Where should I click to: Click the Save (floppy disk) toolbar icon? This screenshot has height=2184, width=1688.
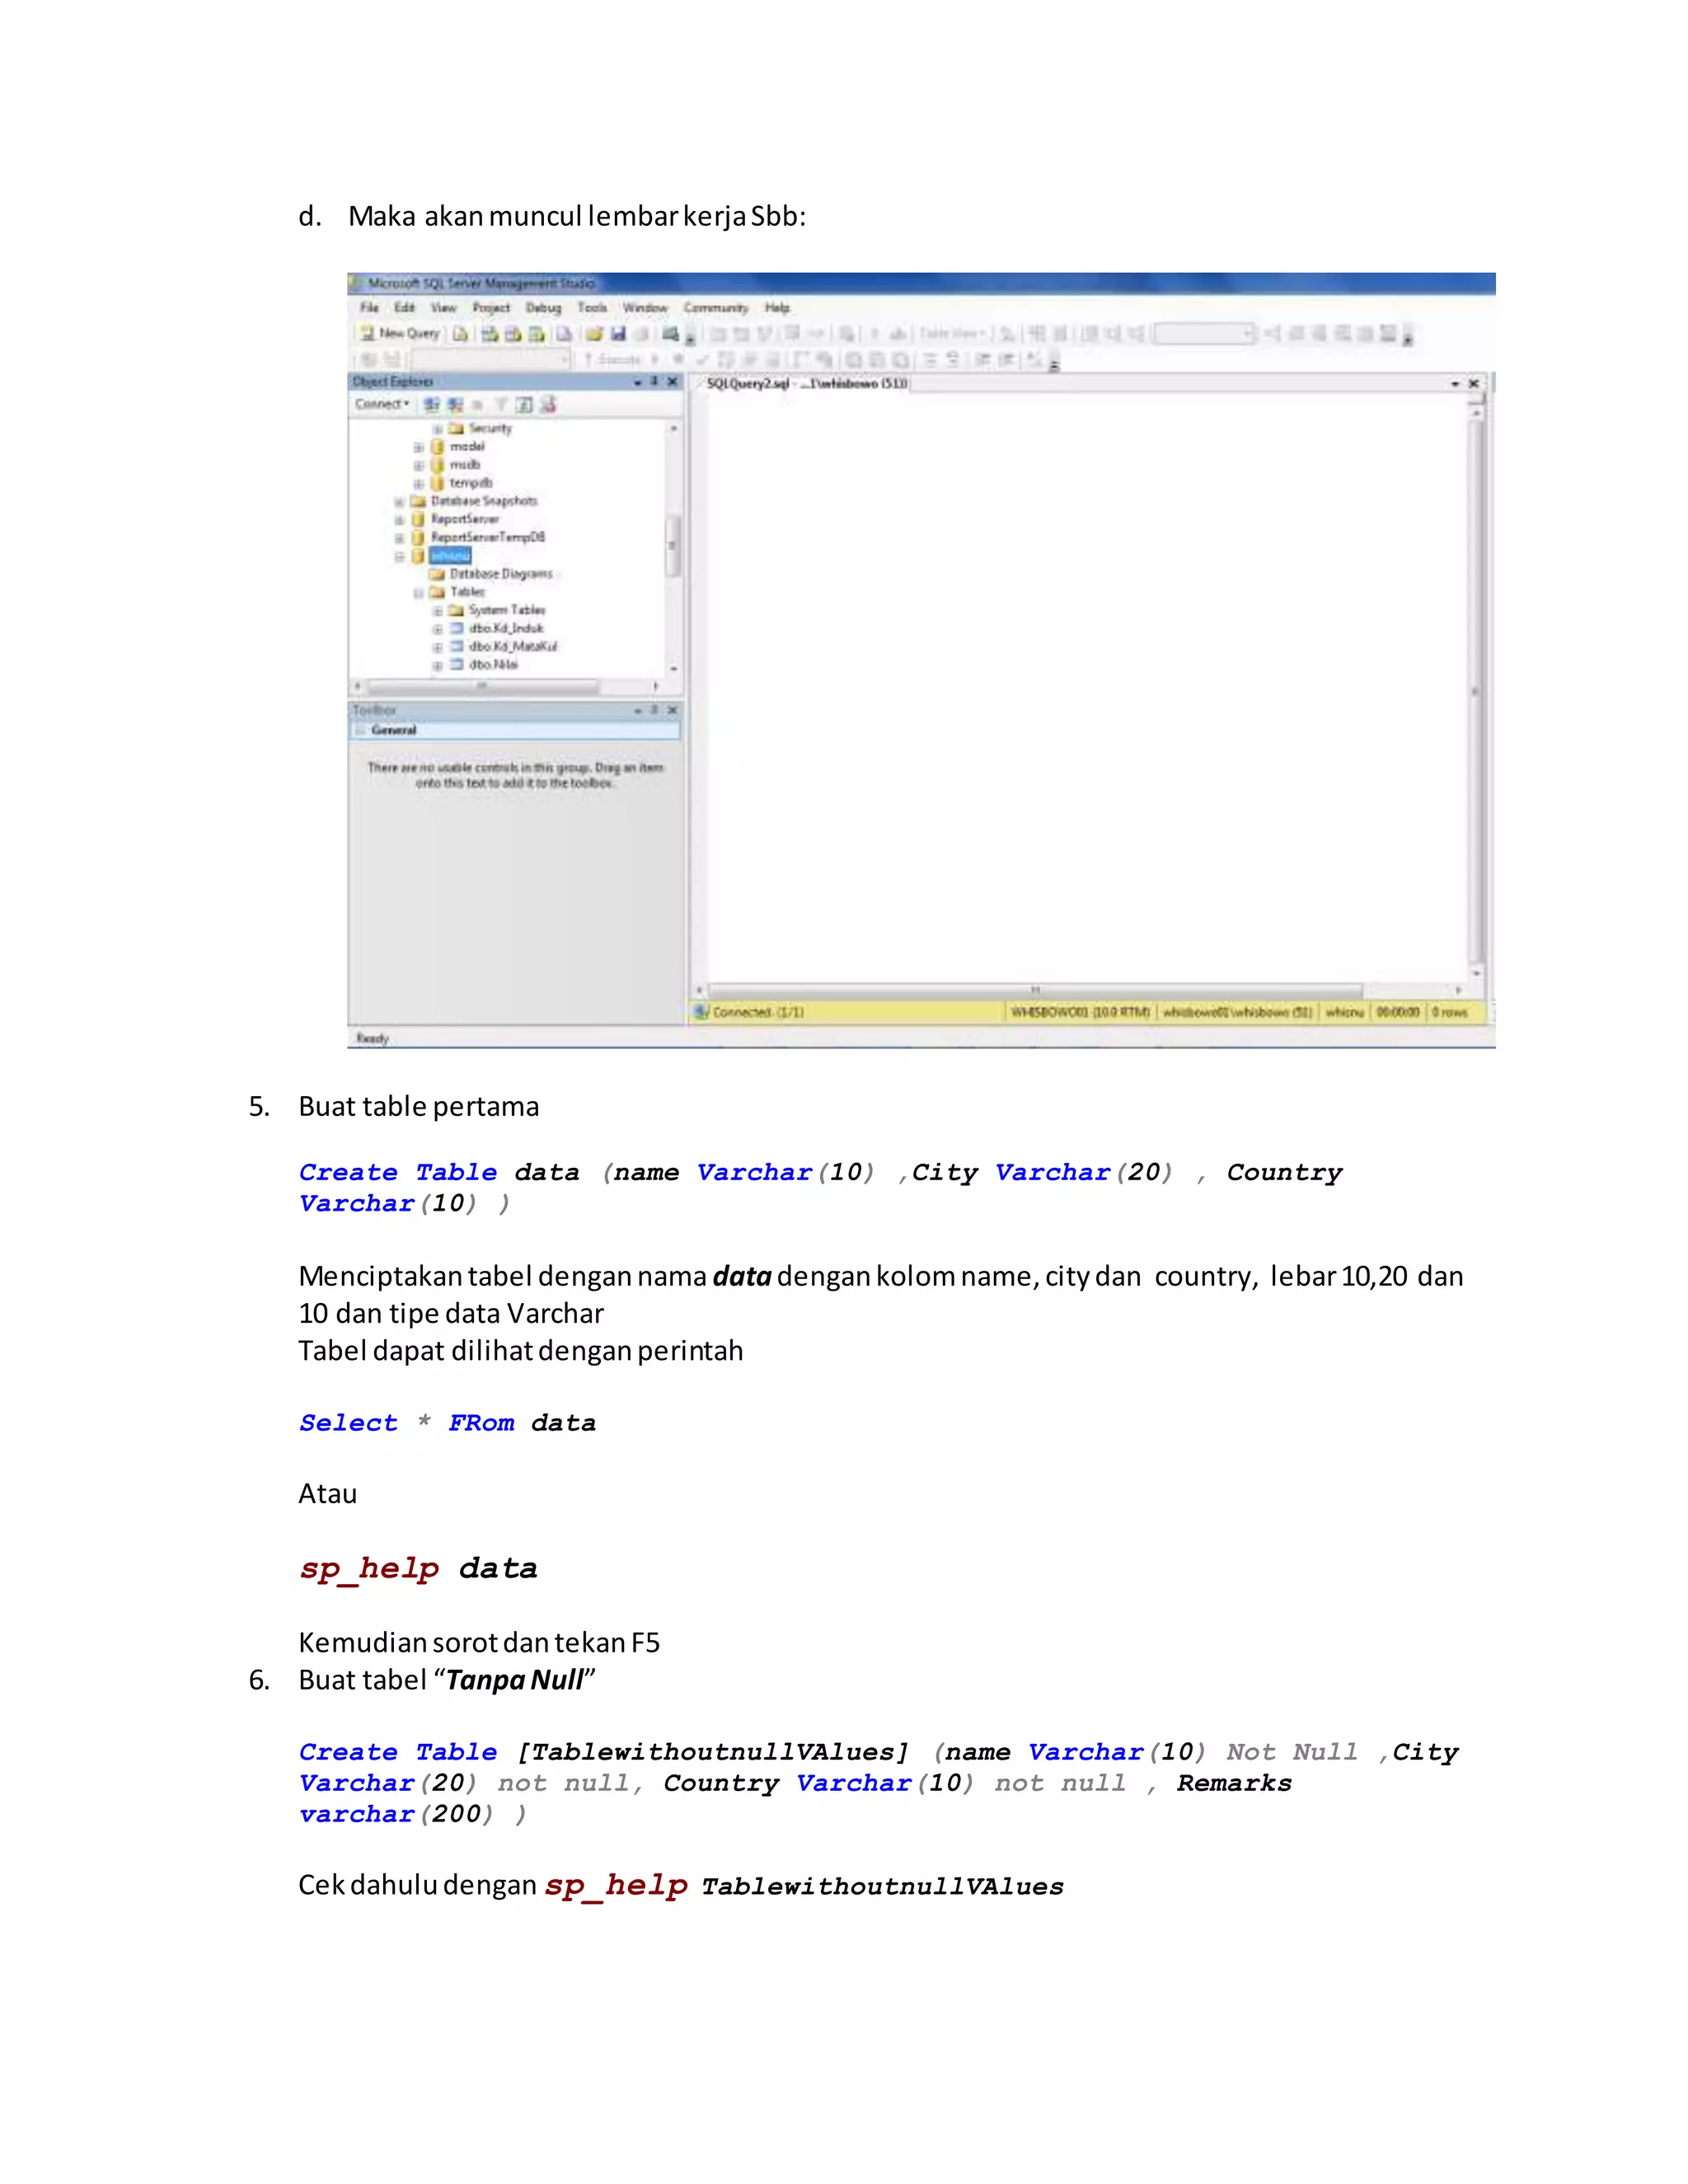click(618, 334)
